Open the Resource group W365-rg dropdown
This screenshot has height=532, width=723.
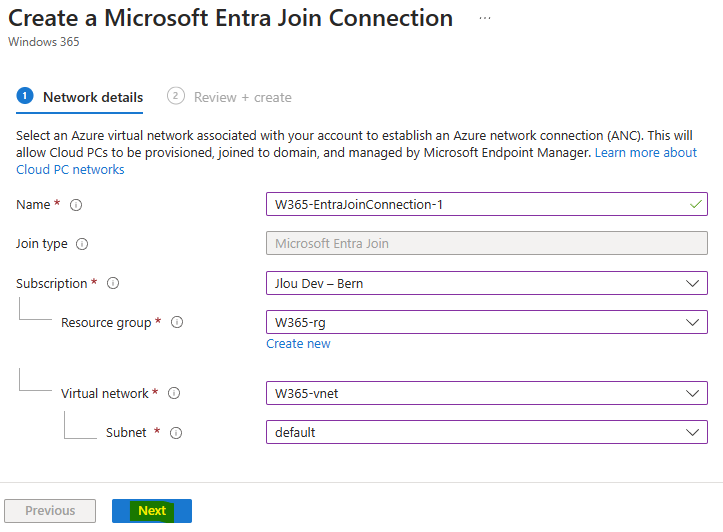(x=486, y=322)
